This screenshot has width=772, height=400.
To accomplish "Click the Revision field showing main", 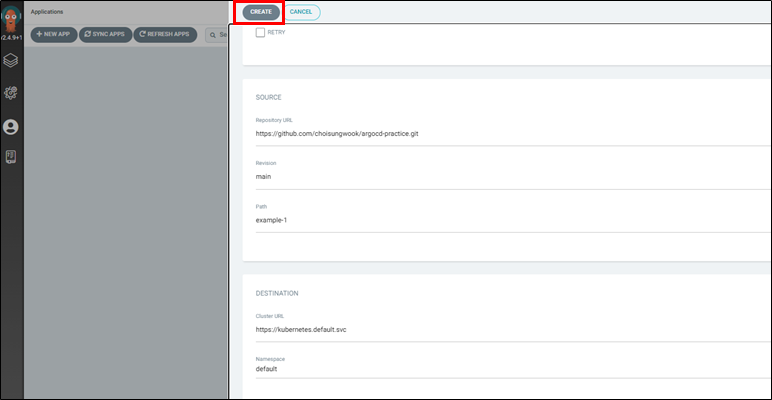I will (x=513, y=177).
